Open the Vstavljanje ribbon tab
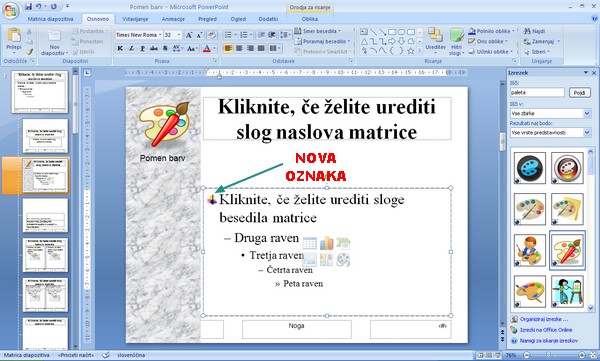 (x=135, y=19)
